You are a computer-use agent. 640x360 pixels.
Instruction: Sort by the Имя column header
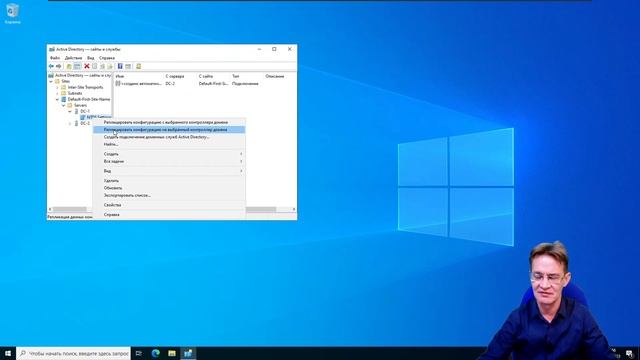point(139,76)
